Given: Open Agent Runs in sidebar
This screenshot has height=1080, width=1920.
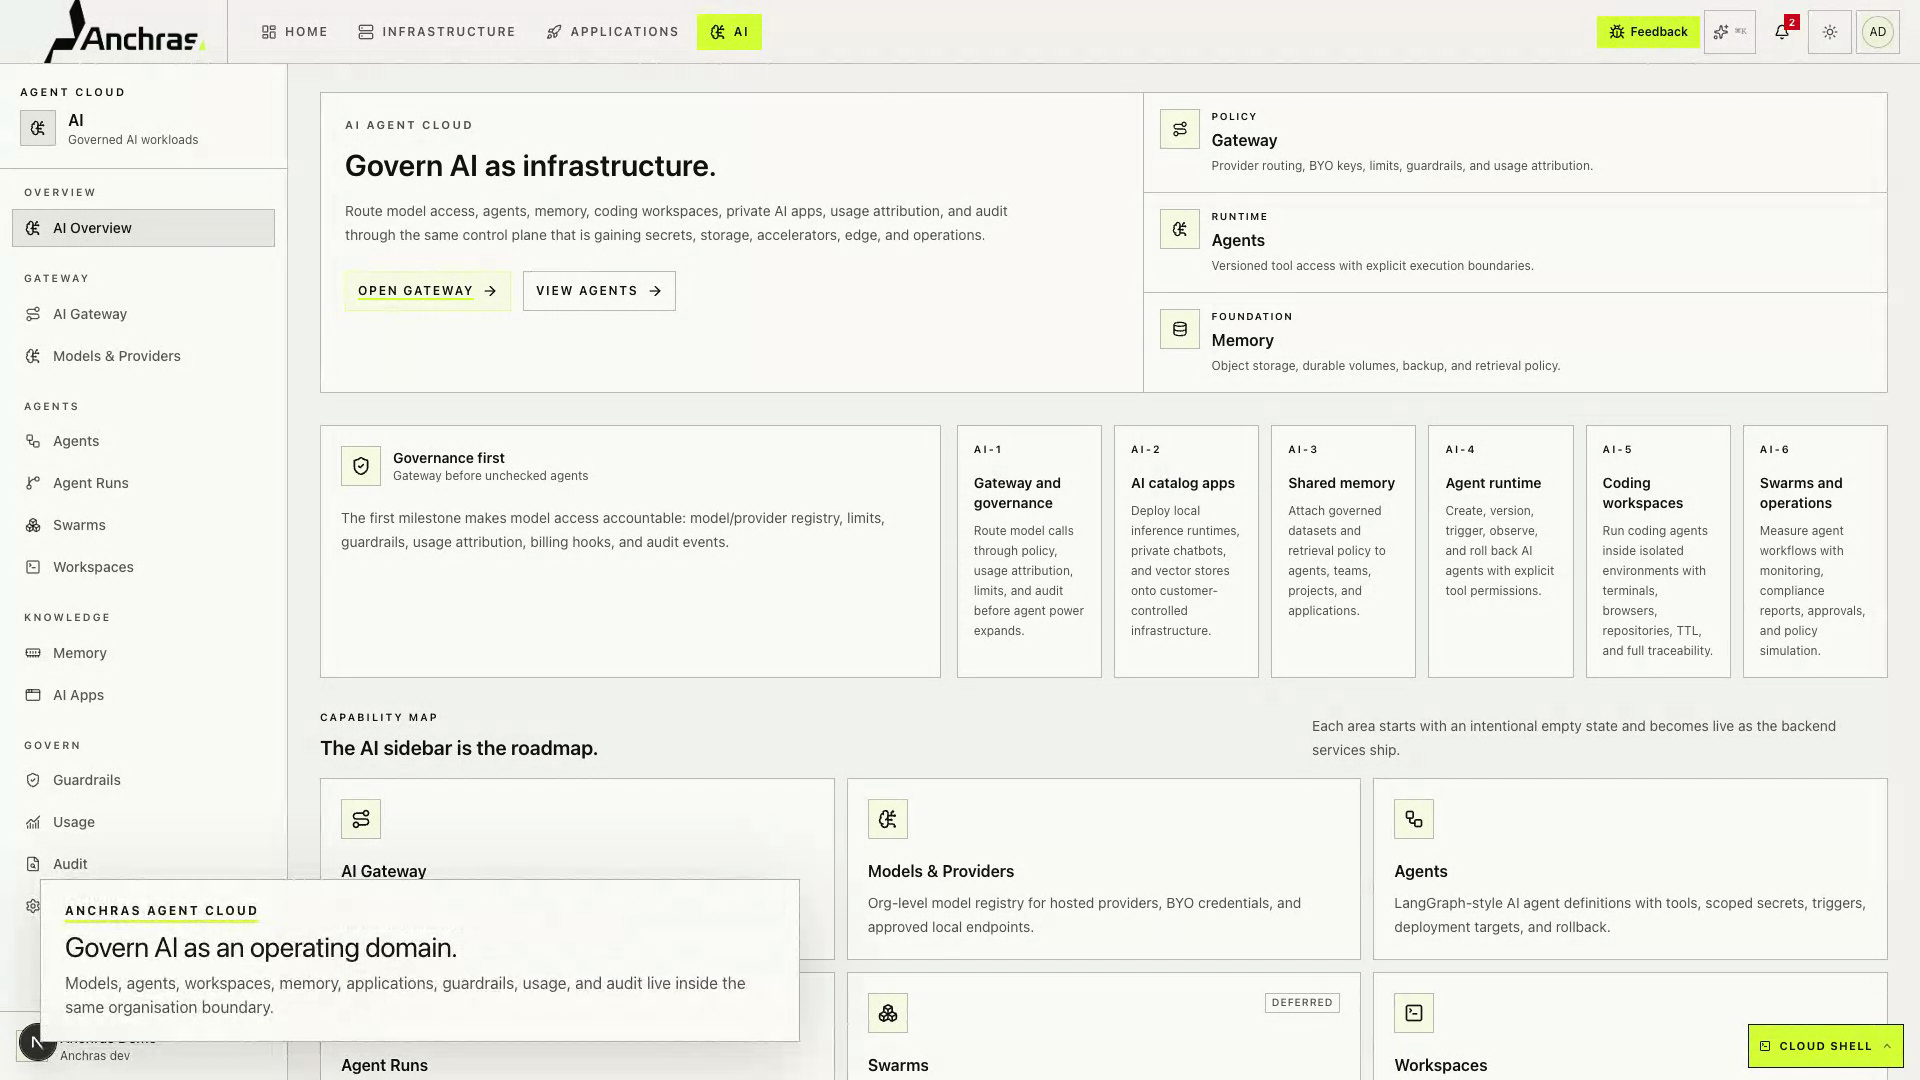Looking at the screenshot, I should point(143,483).
